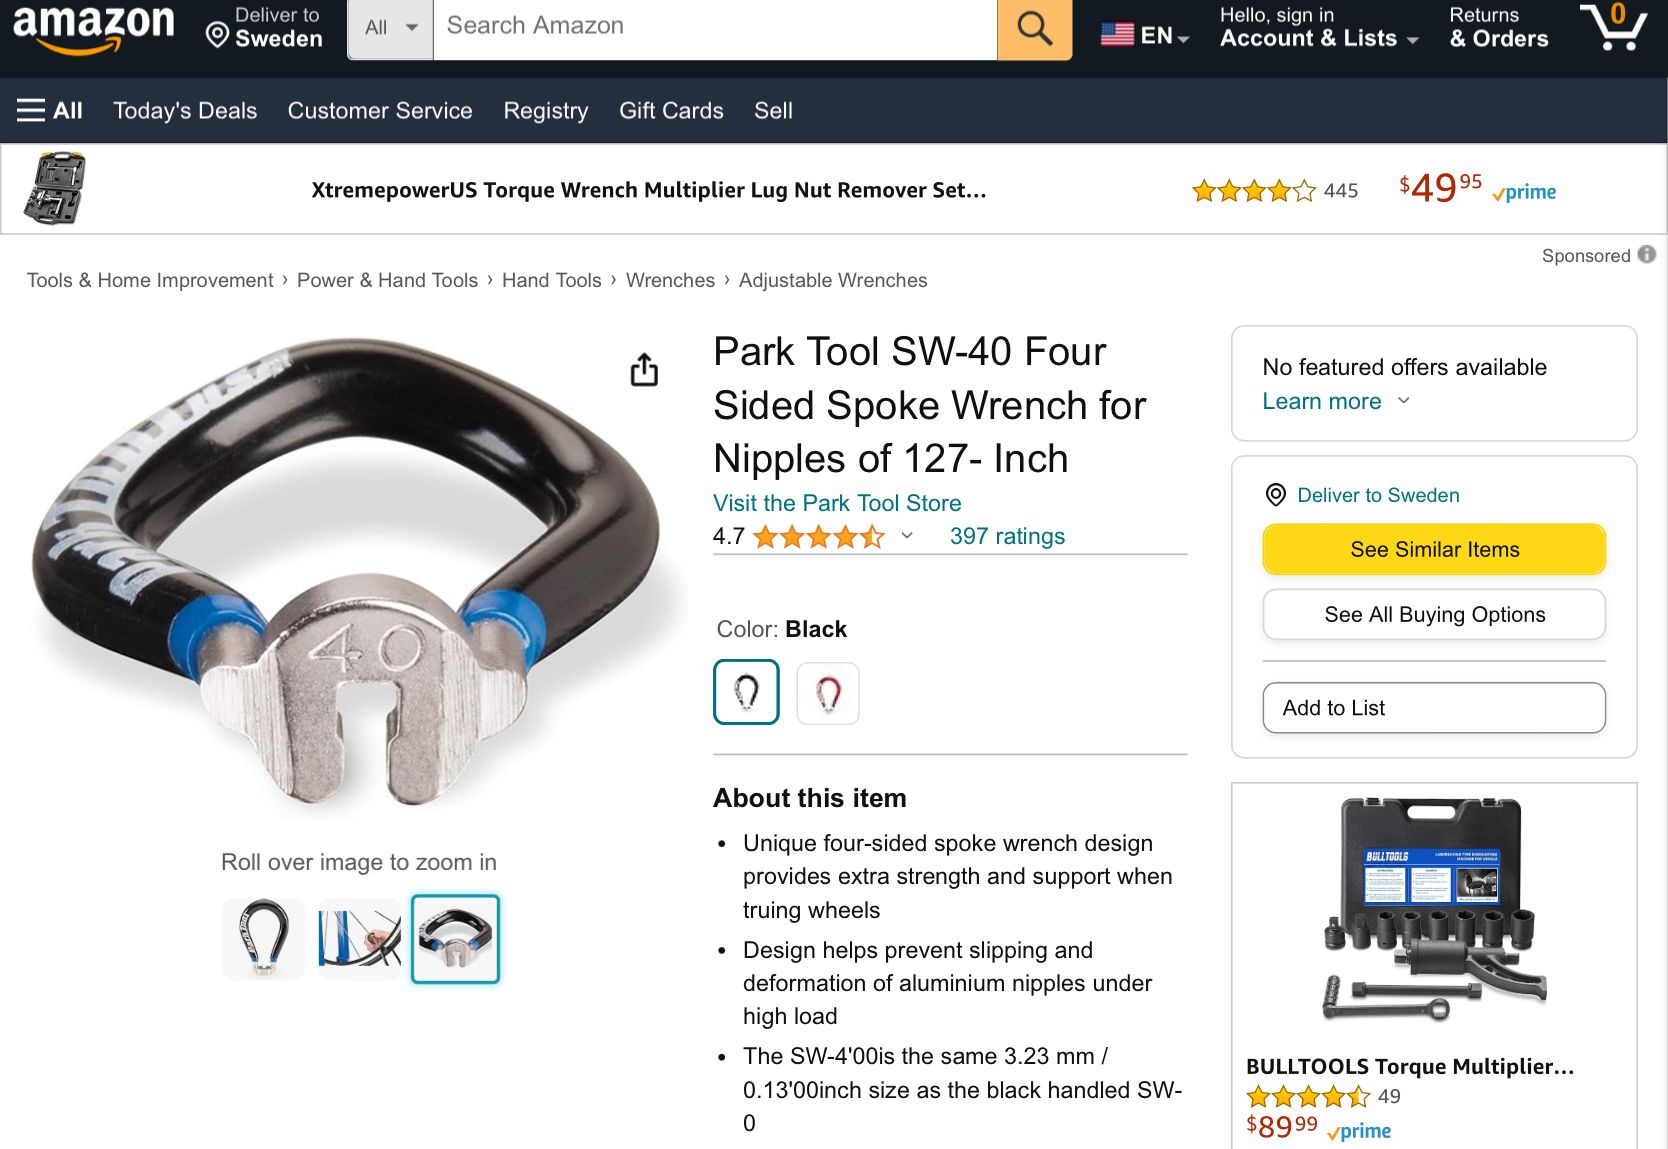Expand the Account & Lists menu
The height and width of the screenshot is (1149, 1668).
coord(1318,38)
